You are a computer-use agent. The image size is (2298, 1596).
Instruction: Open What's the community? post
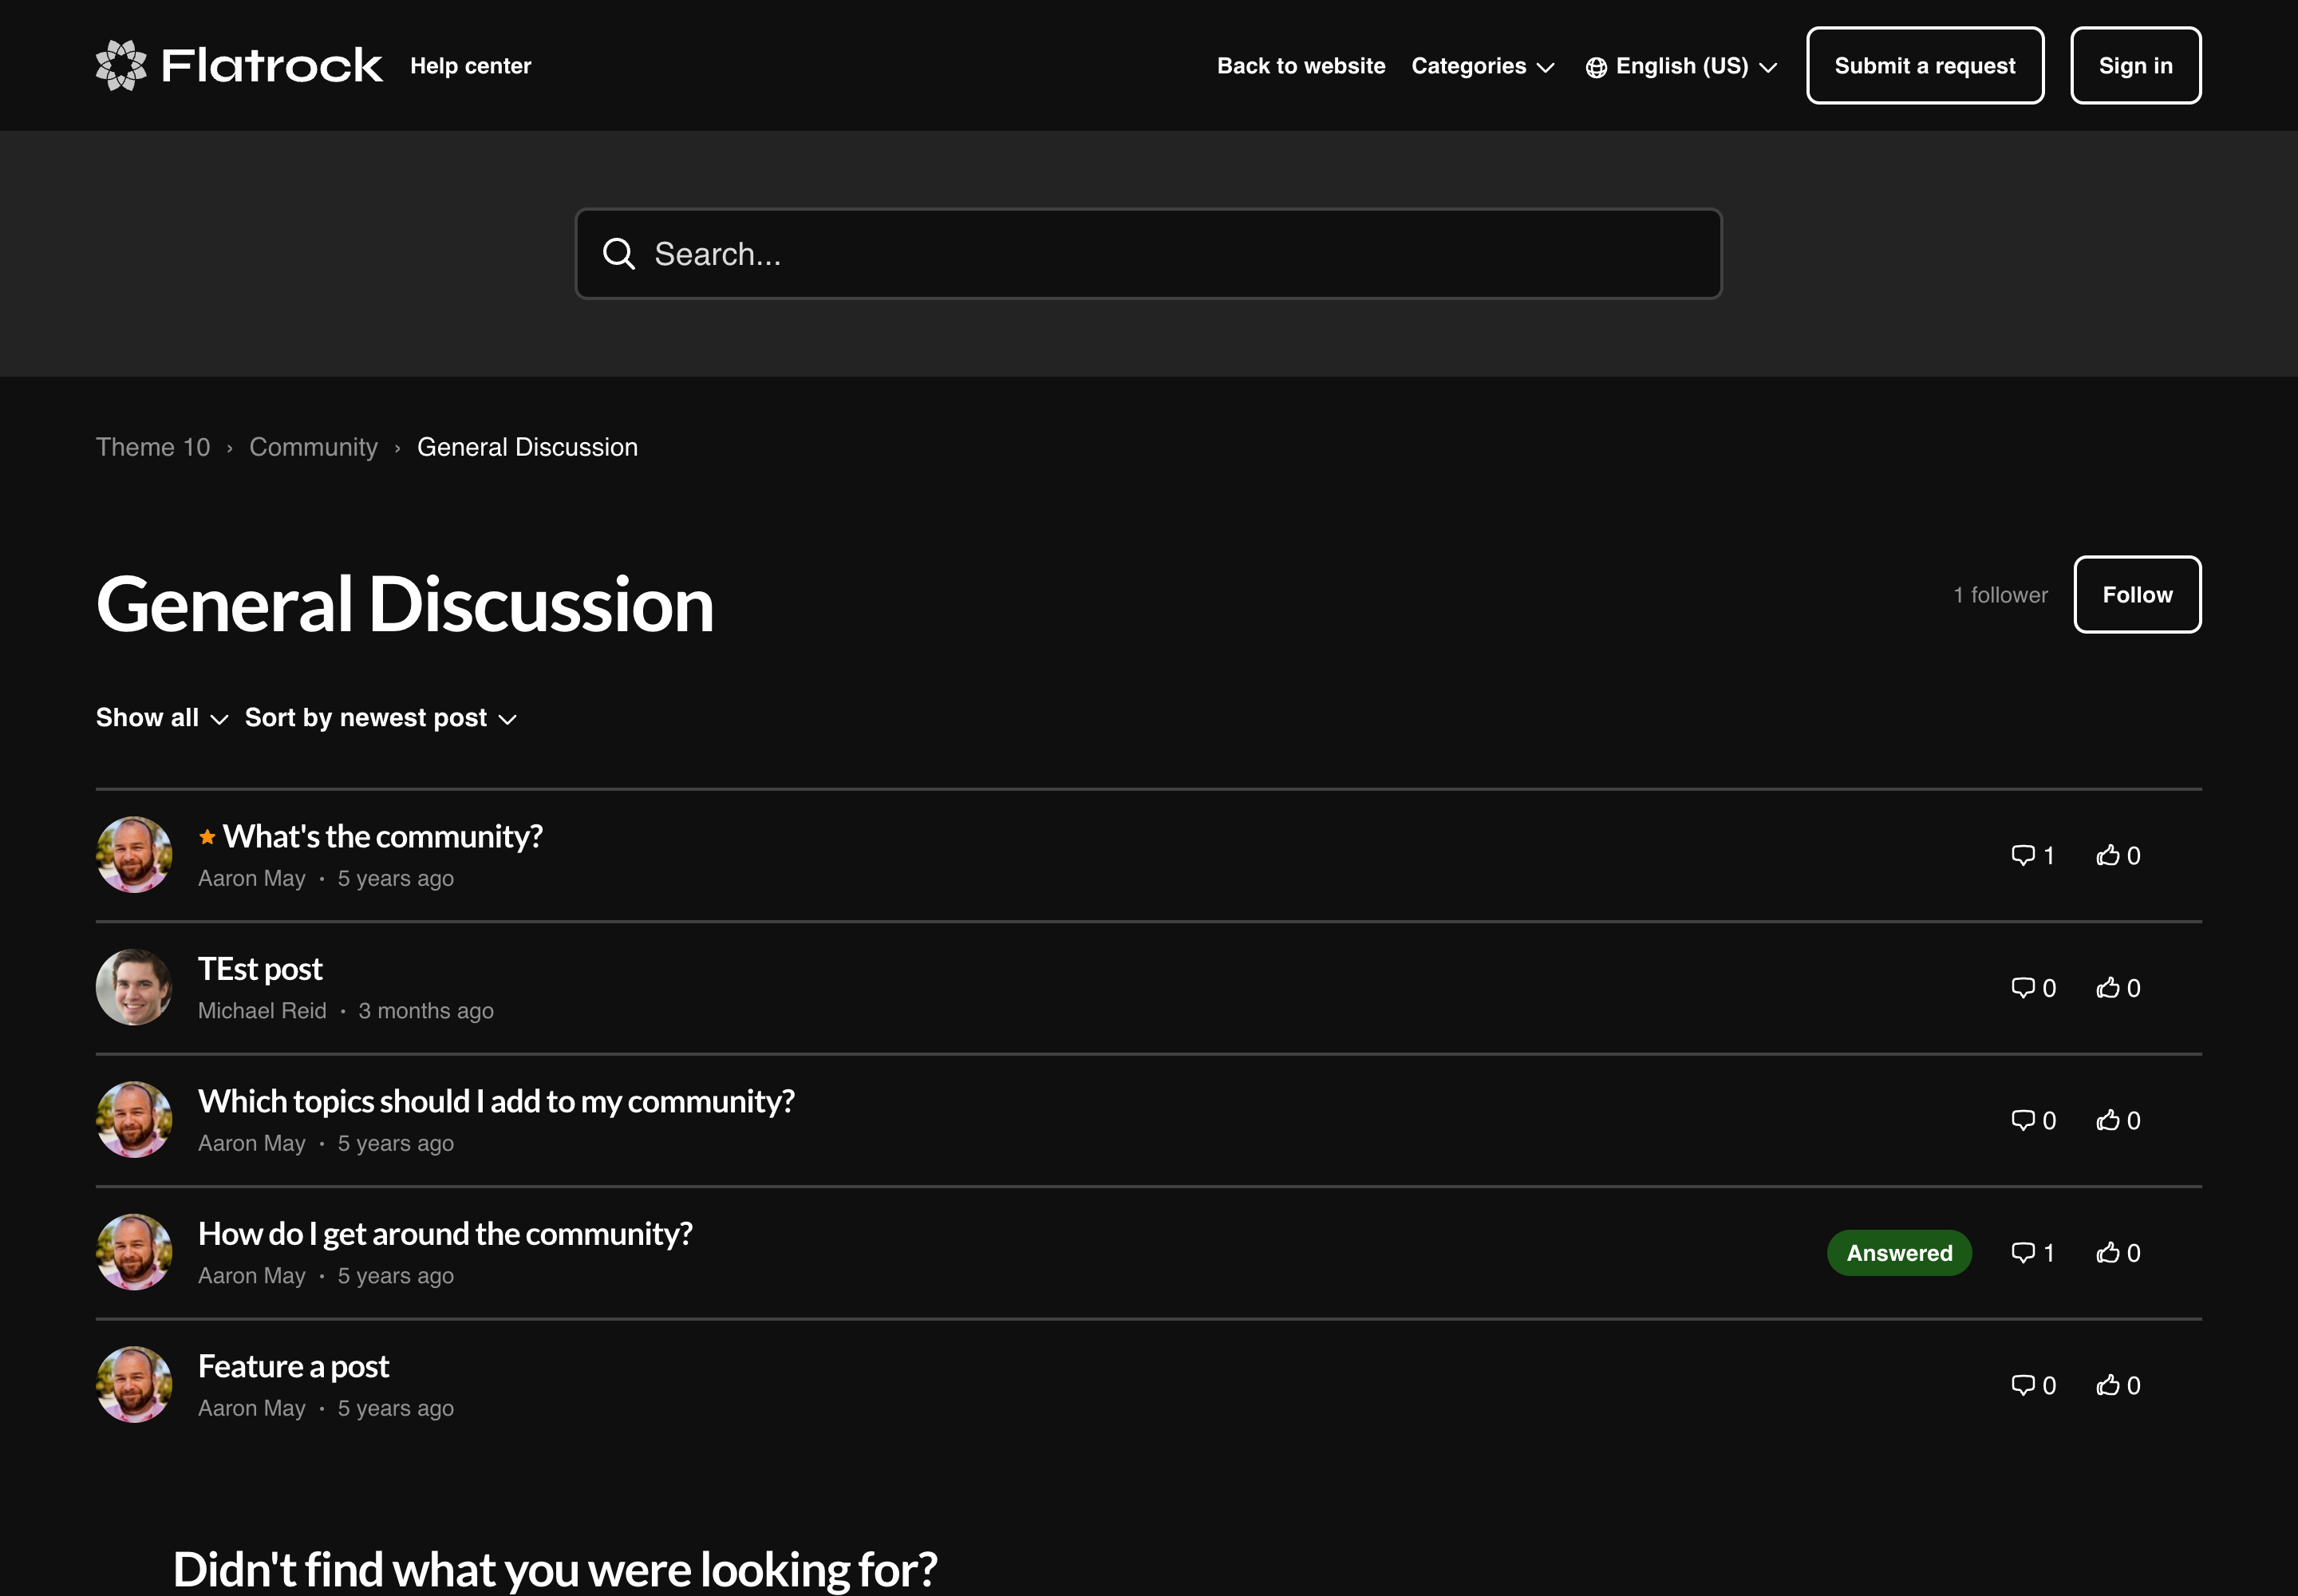[x=382, y=836]
